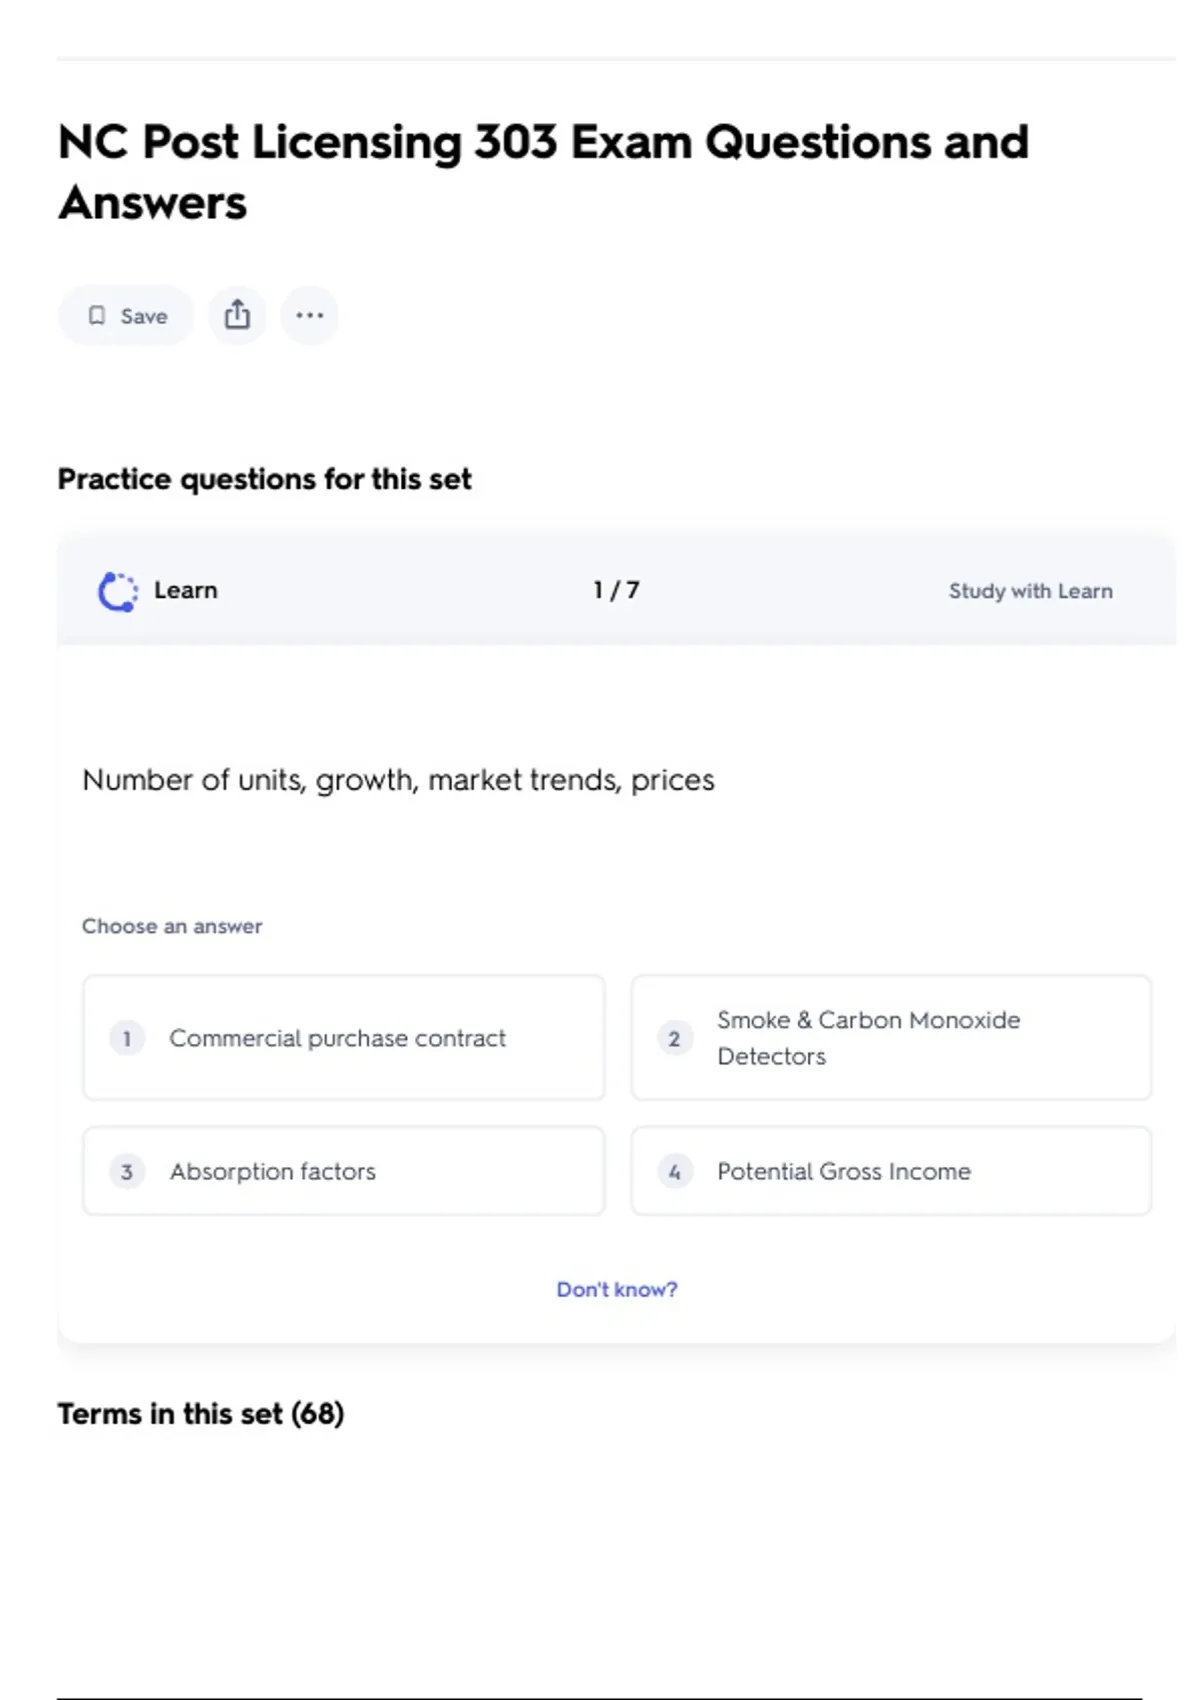Click the Learn label in card header
1200x1700 pixels.
[186, 590]
